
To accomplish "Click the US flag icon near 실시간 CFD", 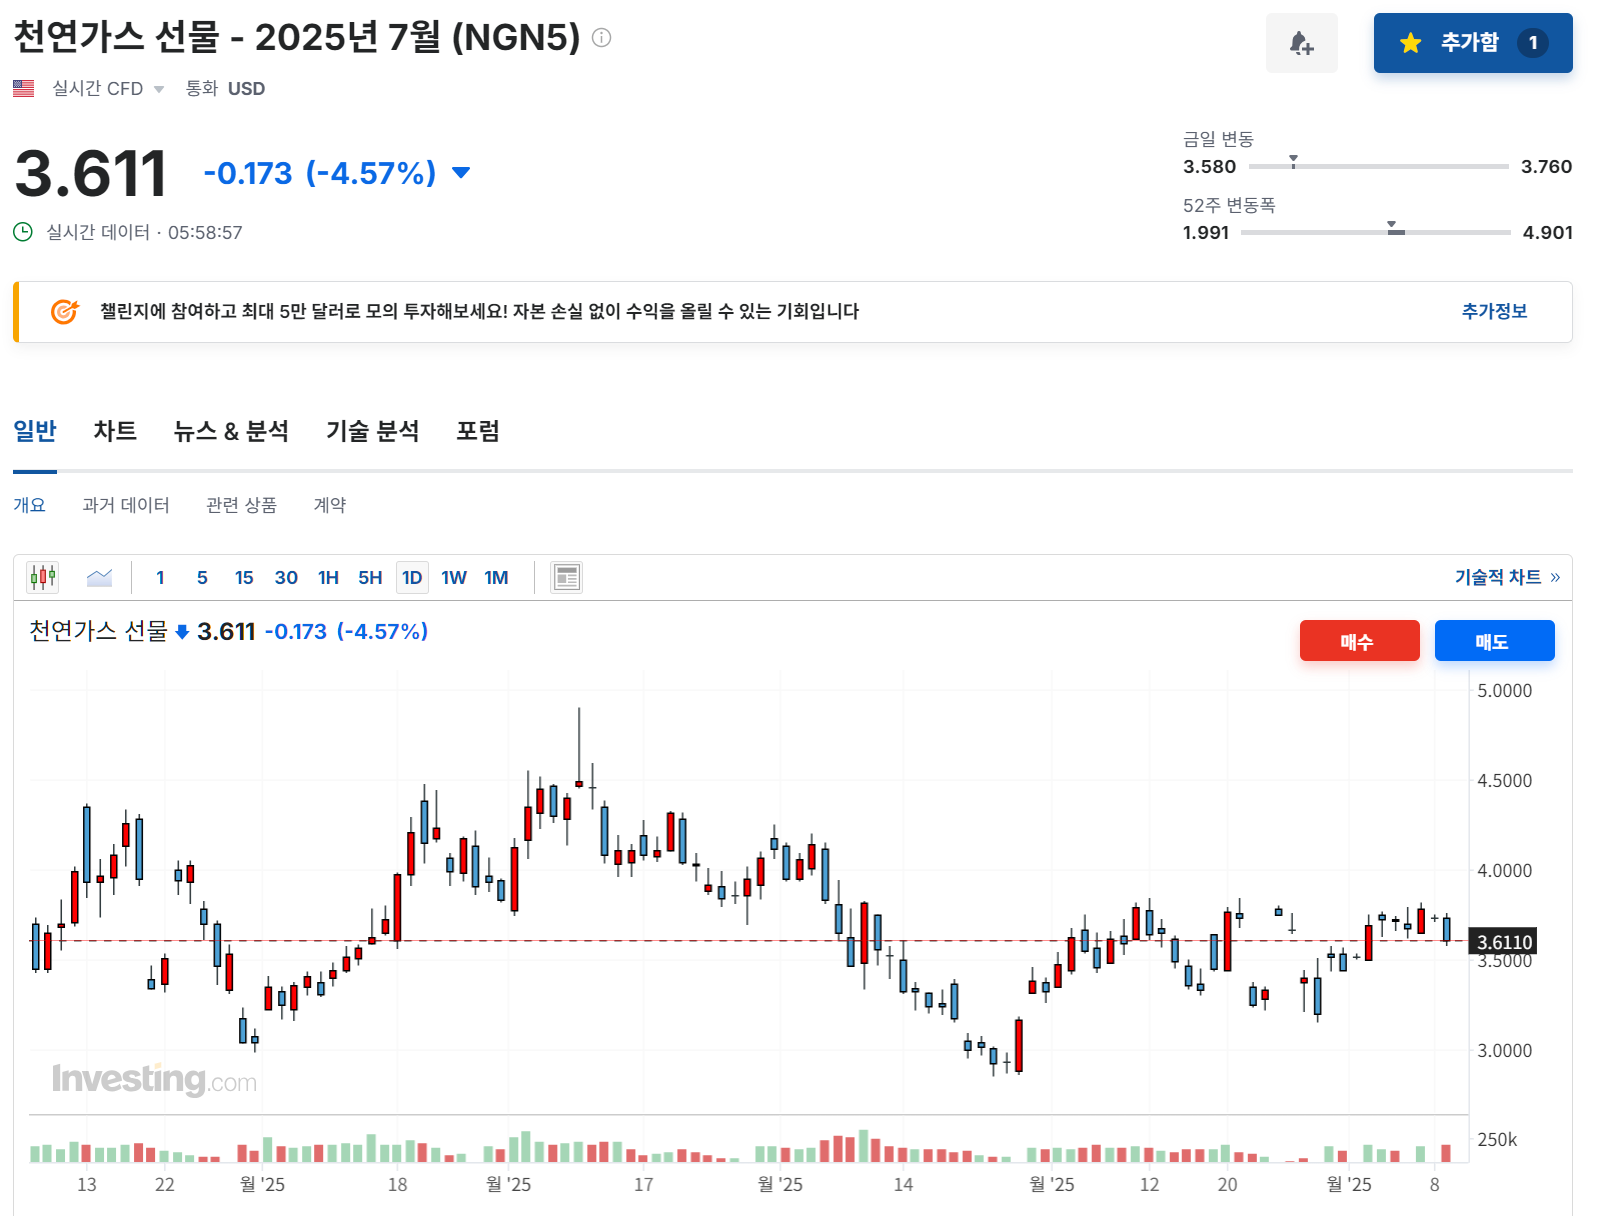I will coord(24,88).
